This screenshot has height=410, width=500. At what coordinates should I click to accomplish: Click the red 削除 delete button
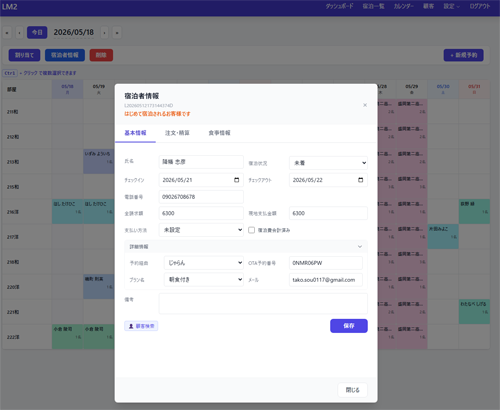[x=101, y=55]
